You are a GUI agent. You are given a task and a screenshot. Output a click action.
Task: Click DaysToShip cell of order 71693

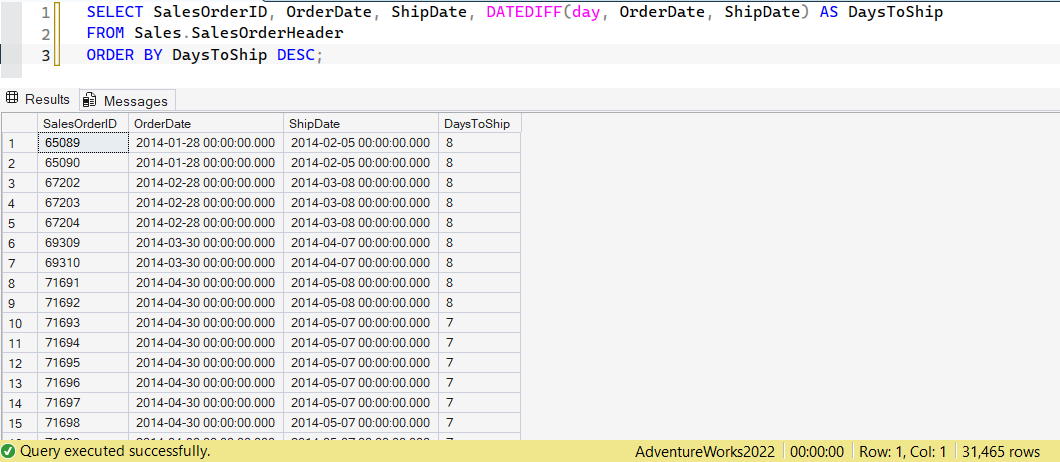click(x=479, y=323)
